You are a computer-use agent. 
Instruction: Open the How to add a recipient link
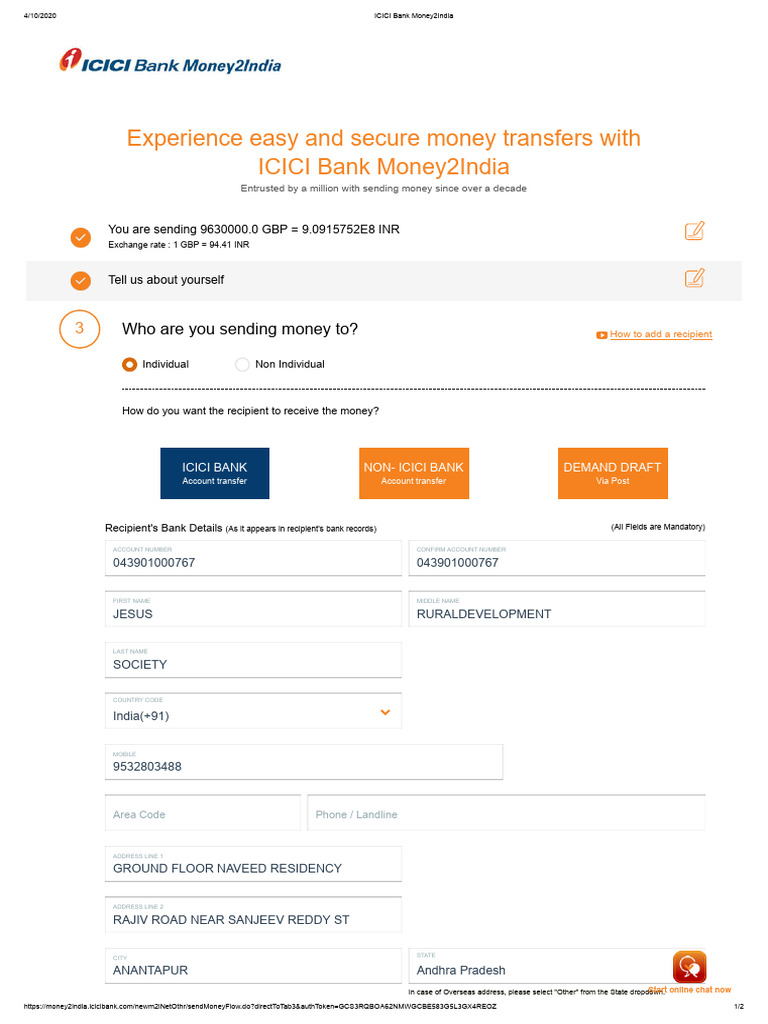661,334
